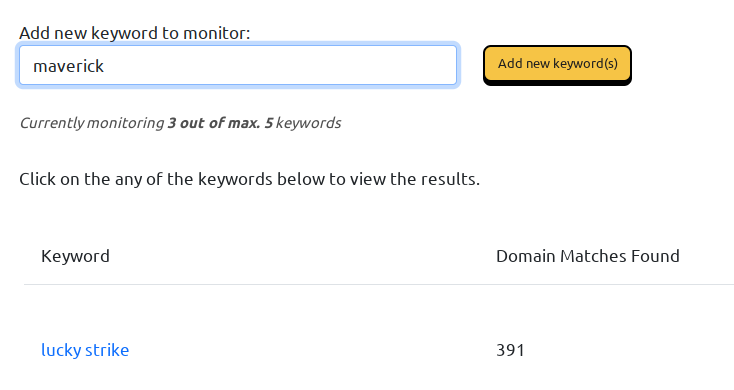Click the Add new keyword(s) button
This screenshot has height=390, width=734.
coord(557,64)
